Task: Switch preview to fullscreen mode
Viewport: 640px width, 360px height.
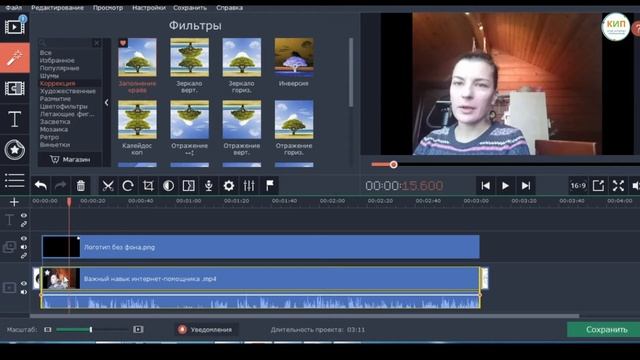Action: coord(618,186)
